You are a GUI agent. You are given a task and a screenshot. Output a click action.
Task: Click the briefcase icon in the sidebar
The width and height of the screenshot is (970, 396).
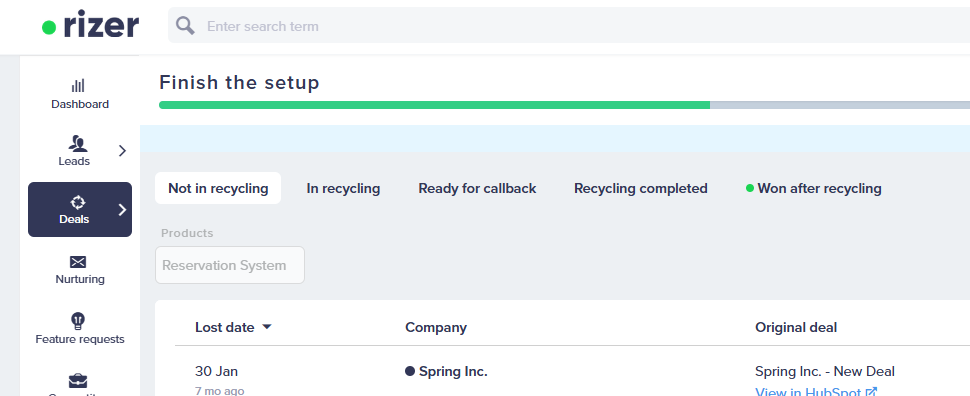[x=78, y=380]
